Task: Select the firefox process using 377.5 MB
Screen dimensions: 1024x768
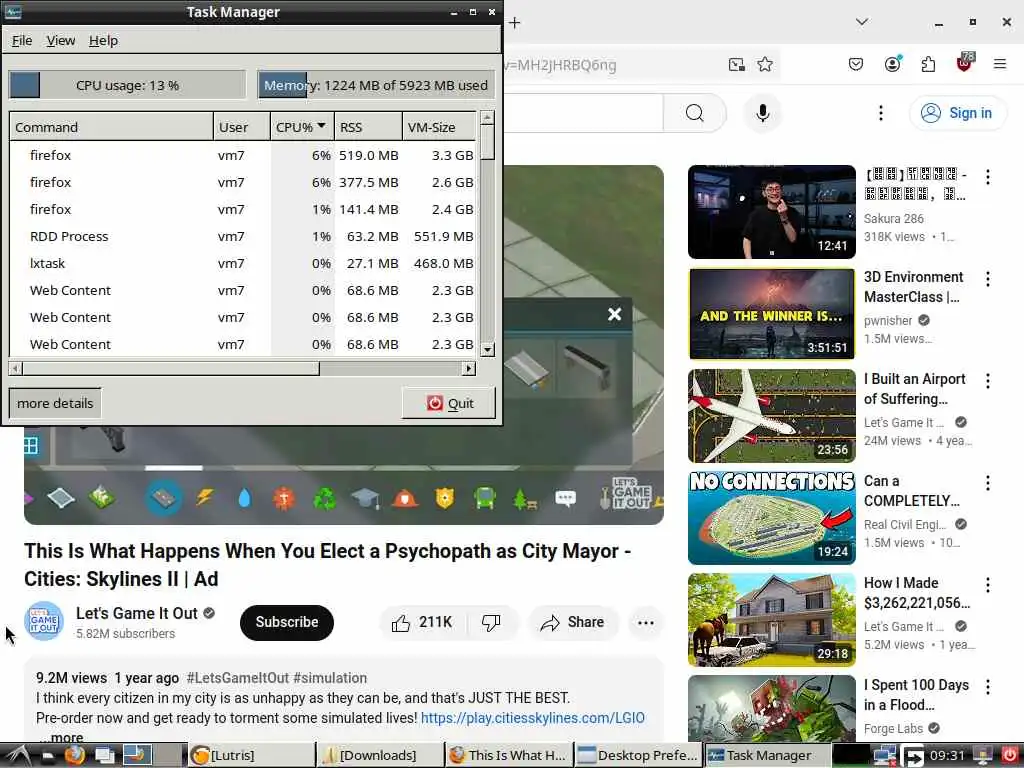Action: [x=242, y=182]
